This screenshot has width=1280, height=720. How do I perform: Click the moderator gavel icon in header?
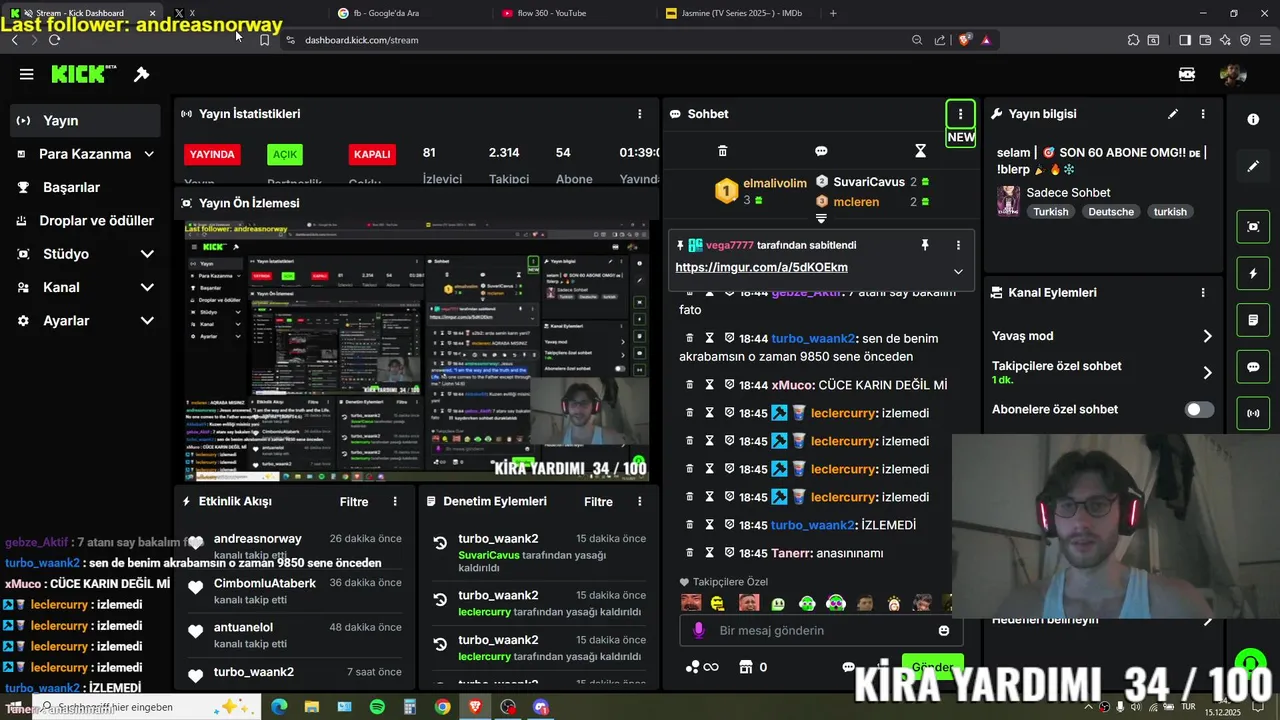pyautogui.click(x=142, y=74)
